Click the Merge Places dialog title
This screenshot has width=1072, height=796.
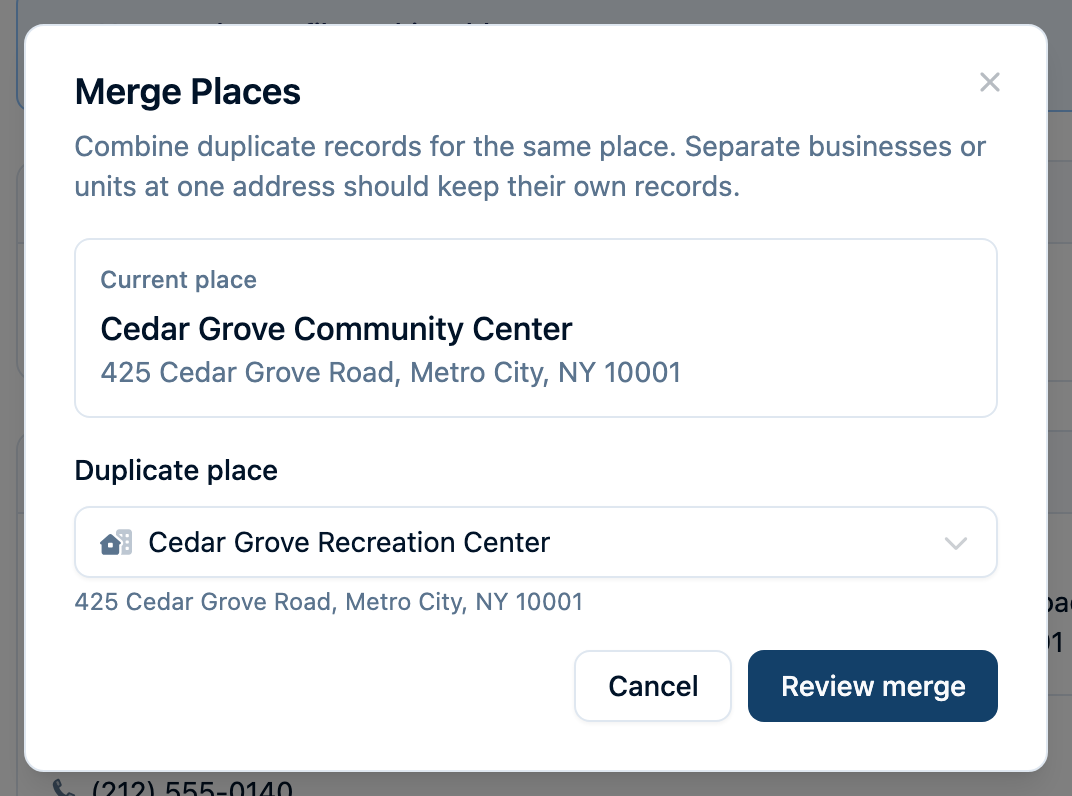(187, 92)
